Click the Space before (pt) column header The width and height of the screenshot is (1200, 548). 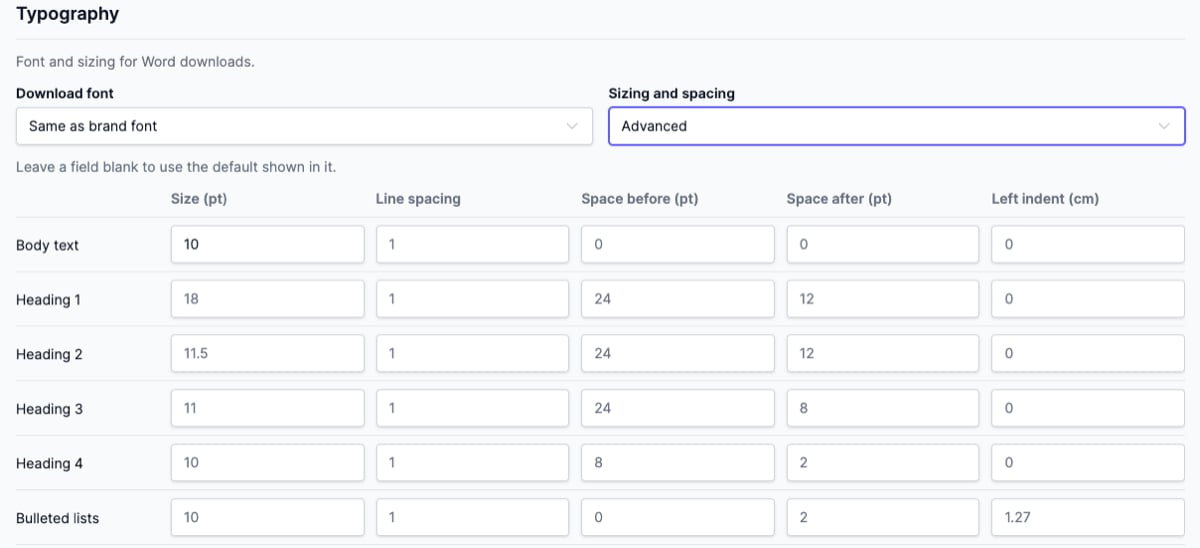[x=640, y=199]
